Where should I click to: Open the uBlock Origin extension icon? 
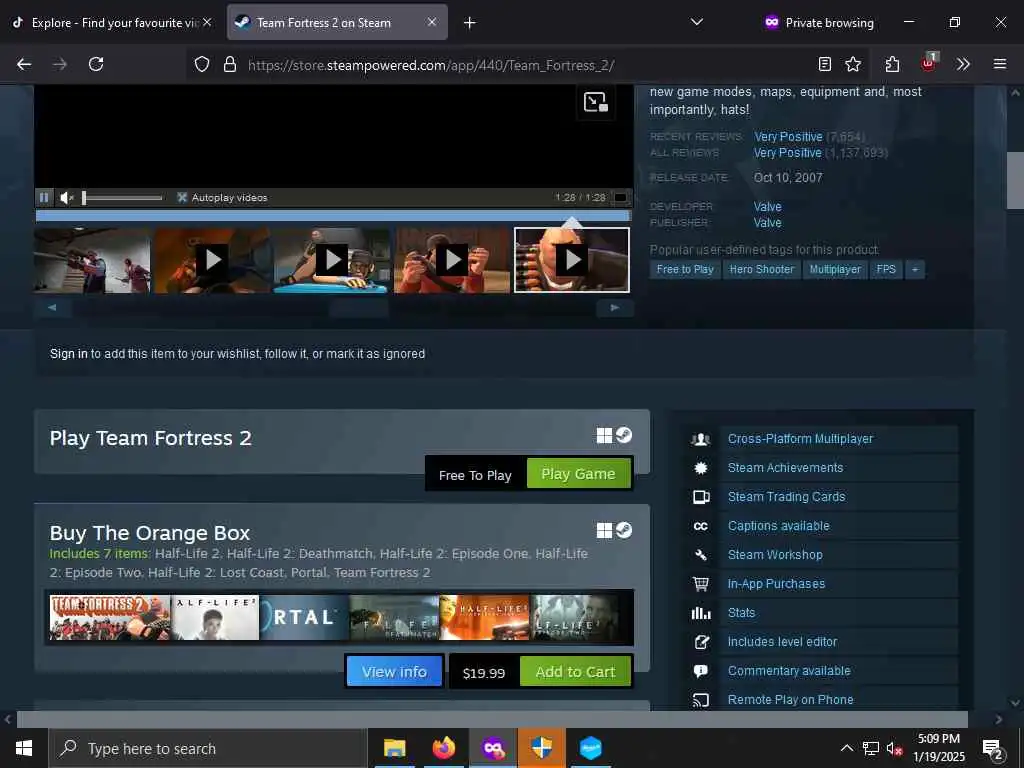tap(929, 63)
